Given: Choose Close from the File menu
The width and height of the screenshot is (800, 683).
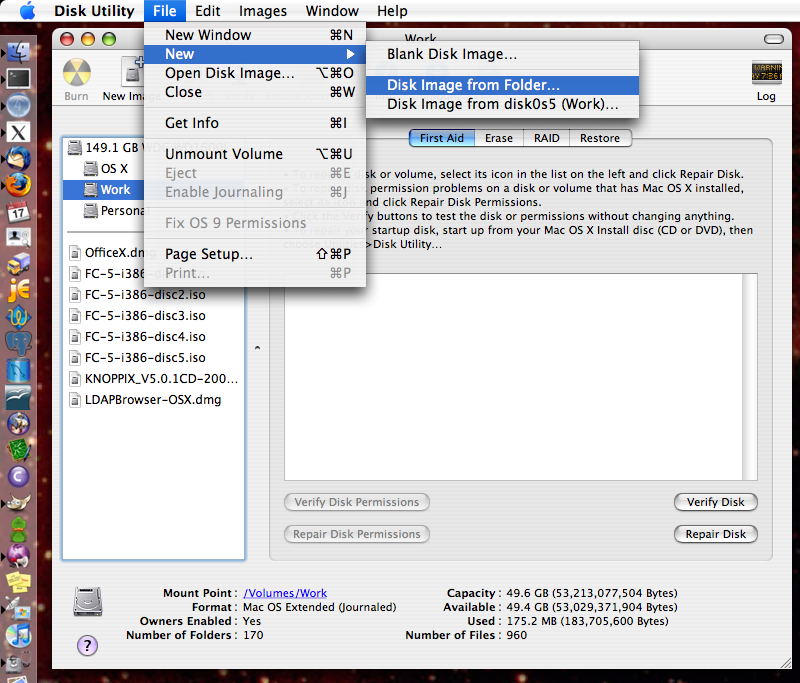Looking at the screenshot, I should click(255, 92).
